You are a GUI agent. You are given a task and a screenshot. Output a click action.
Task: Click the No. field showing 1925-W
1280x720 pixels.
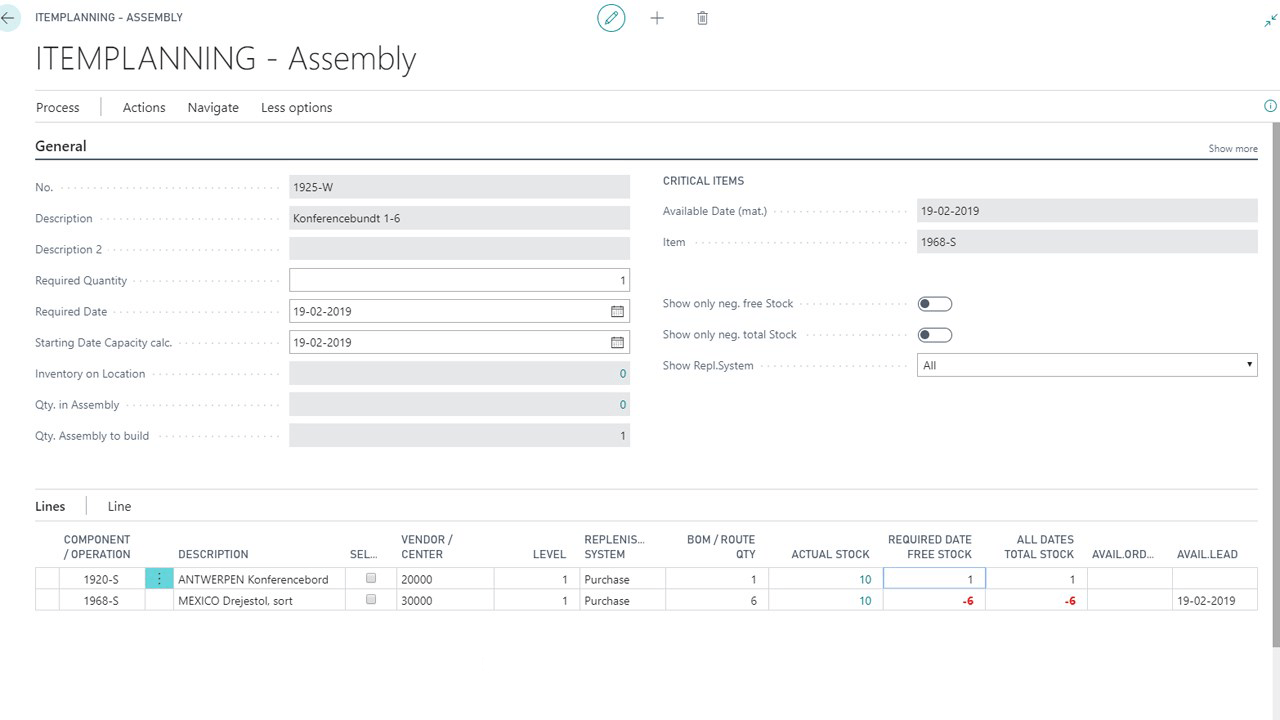point(459,187)
